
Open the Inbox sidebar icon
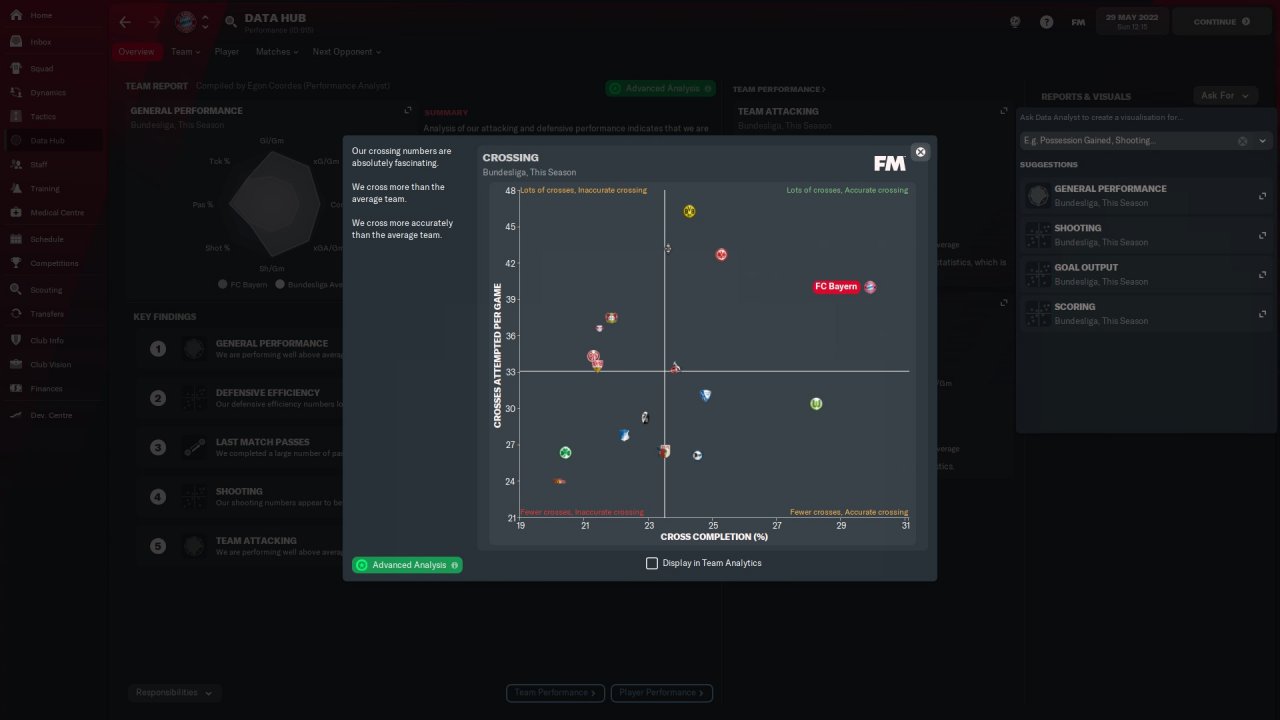(17, 42)
